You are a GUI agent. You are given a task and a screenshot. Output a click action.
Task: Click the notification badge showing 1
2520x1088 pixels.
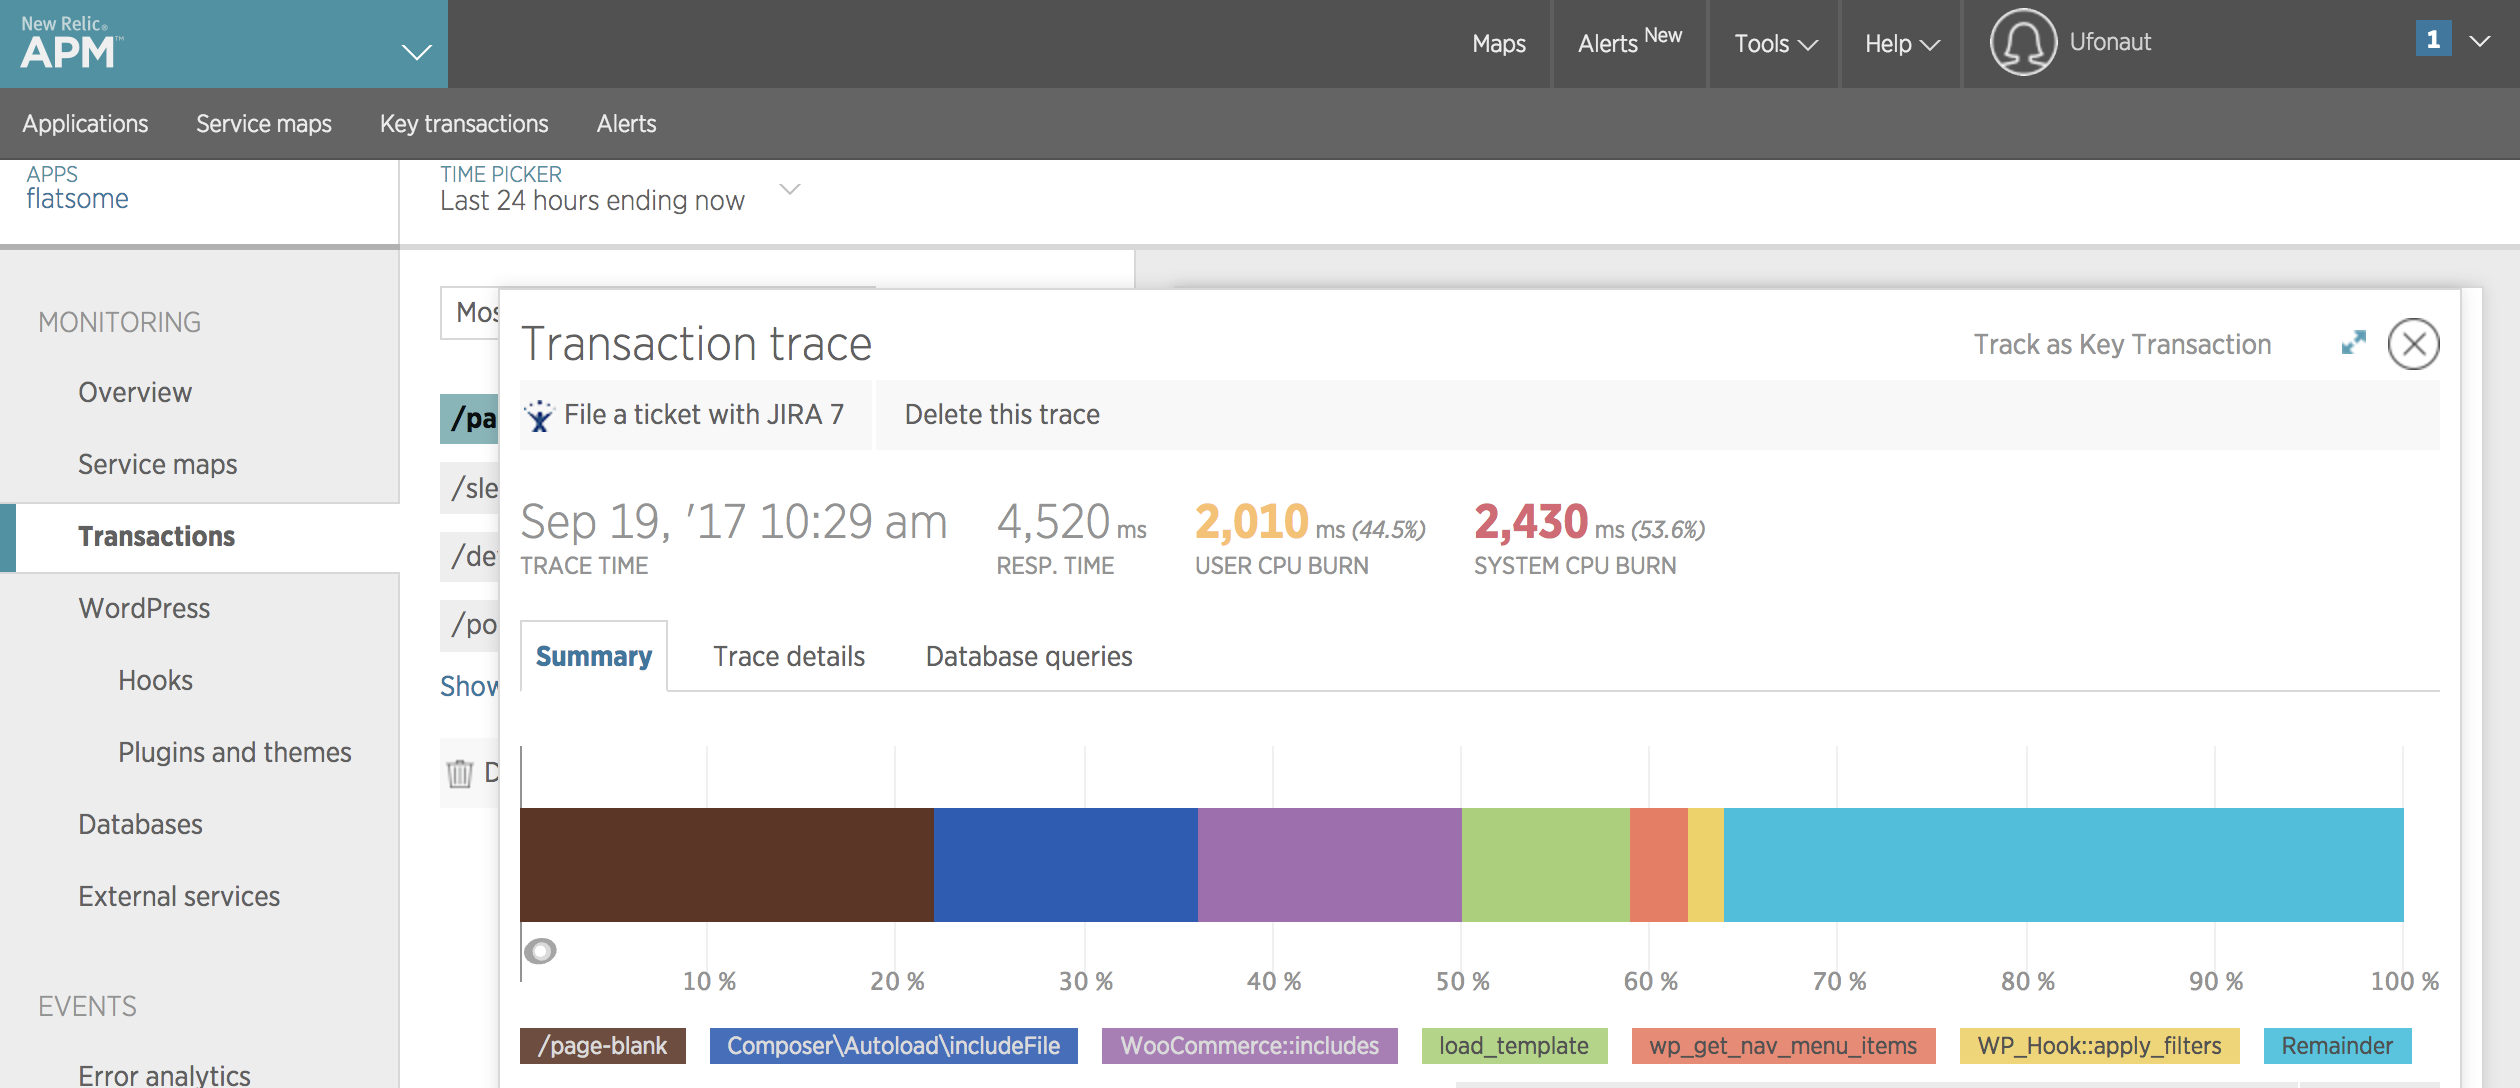point(2433,39)
